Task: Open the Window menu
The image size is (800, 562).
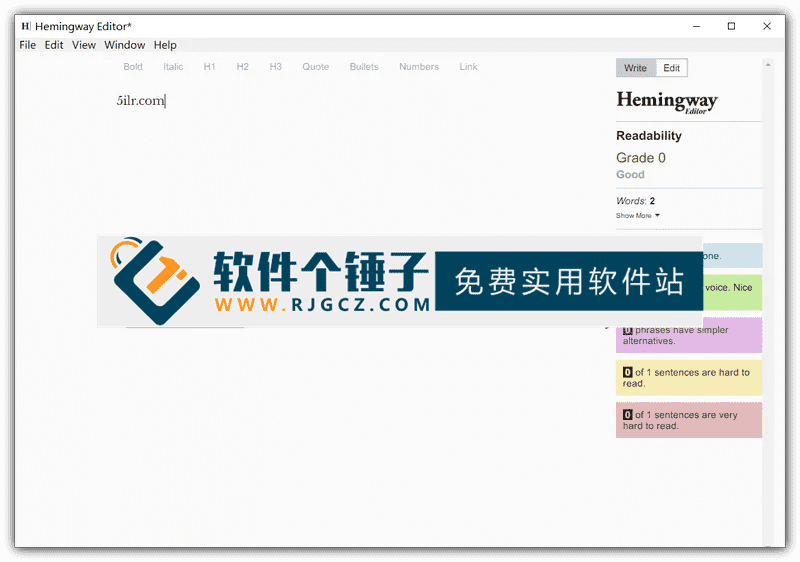Action: point(124,45)
